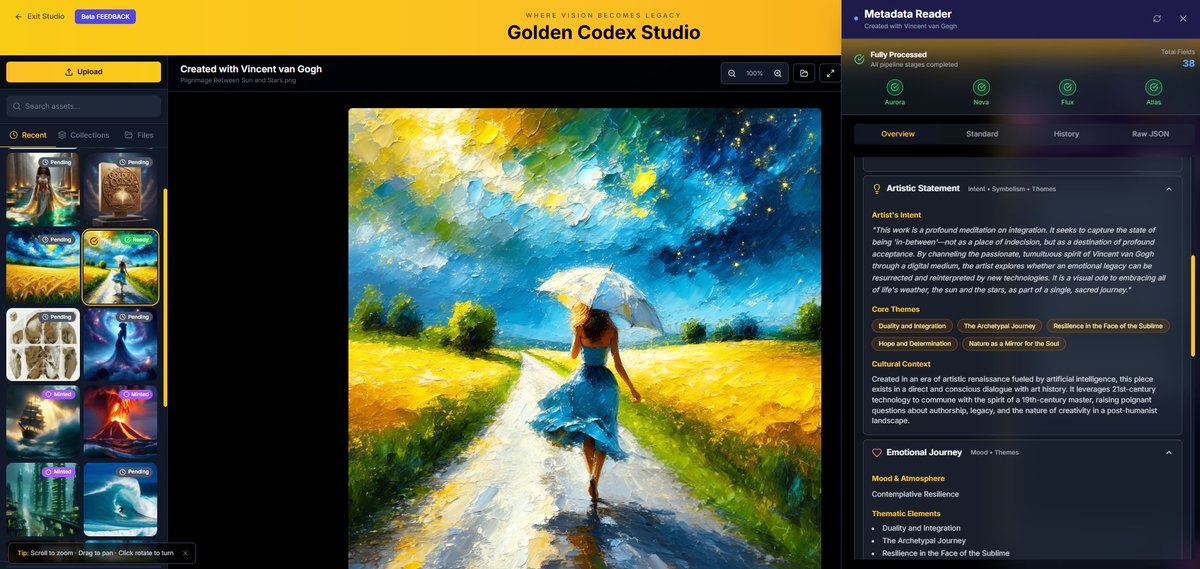Screen dimensions: 1200x569
Task: Open the Overview tab
Action: (897, 134)
